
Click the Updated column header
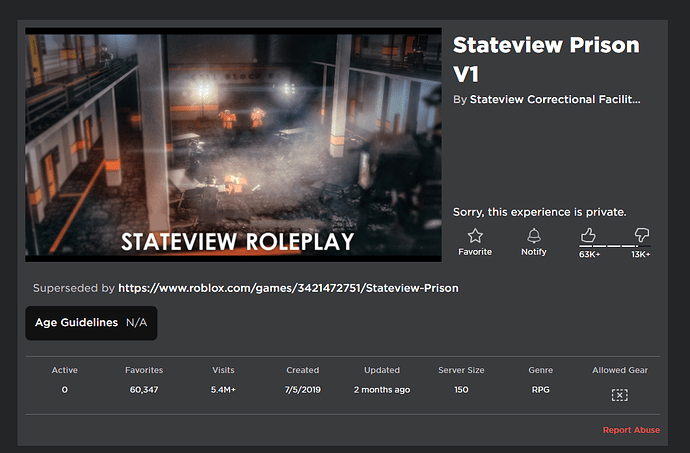click(382, 370)
